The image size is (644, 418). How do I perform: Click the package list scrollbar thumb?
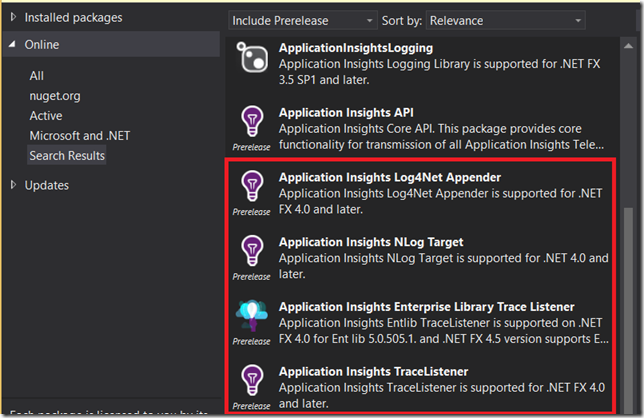coord(628,310)
